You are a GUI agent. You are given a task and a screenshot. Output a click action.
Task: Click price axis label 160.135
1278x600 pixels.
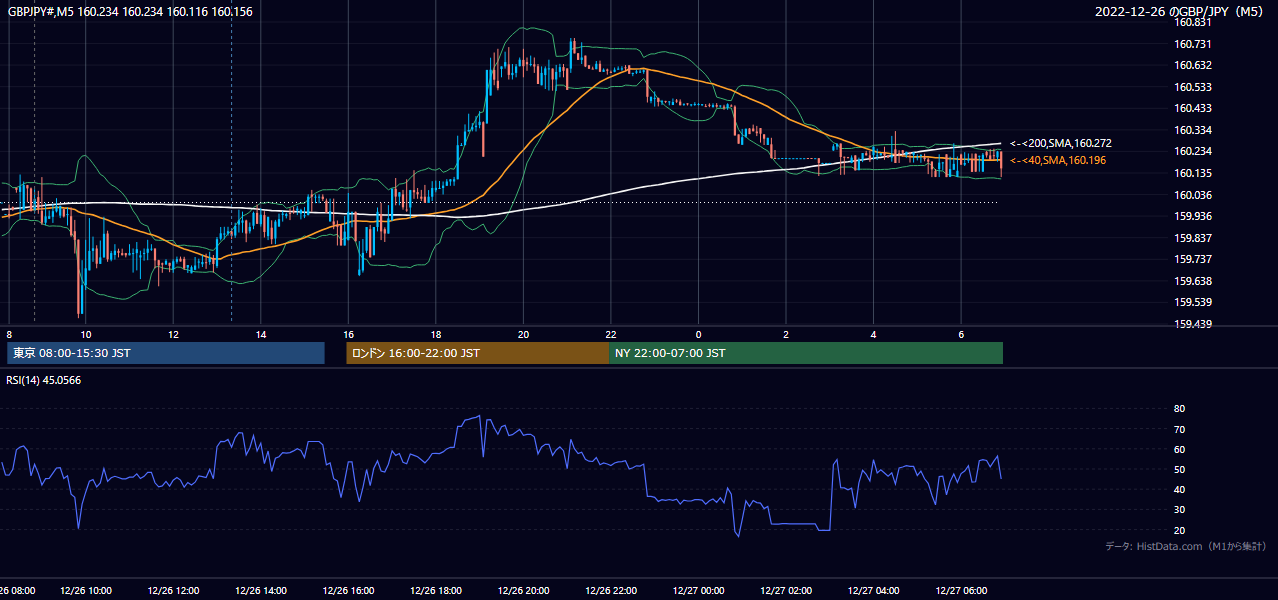[1192, 173]
